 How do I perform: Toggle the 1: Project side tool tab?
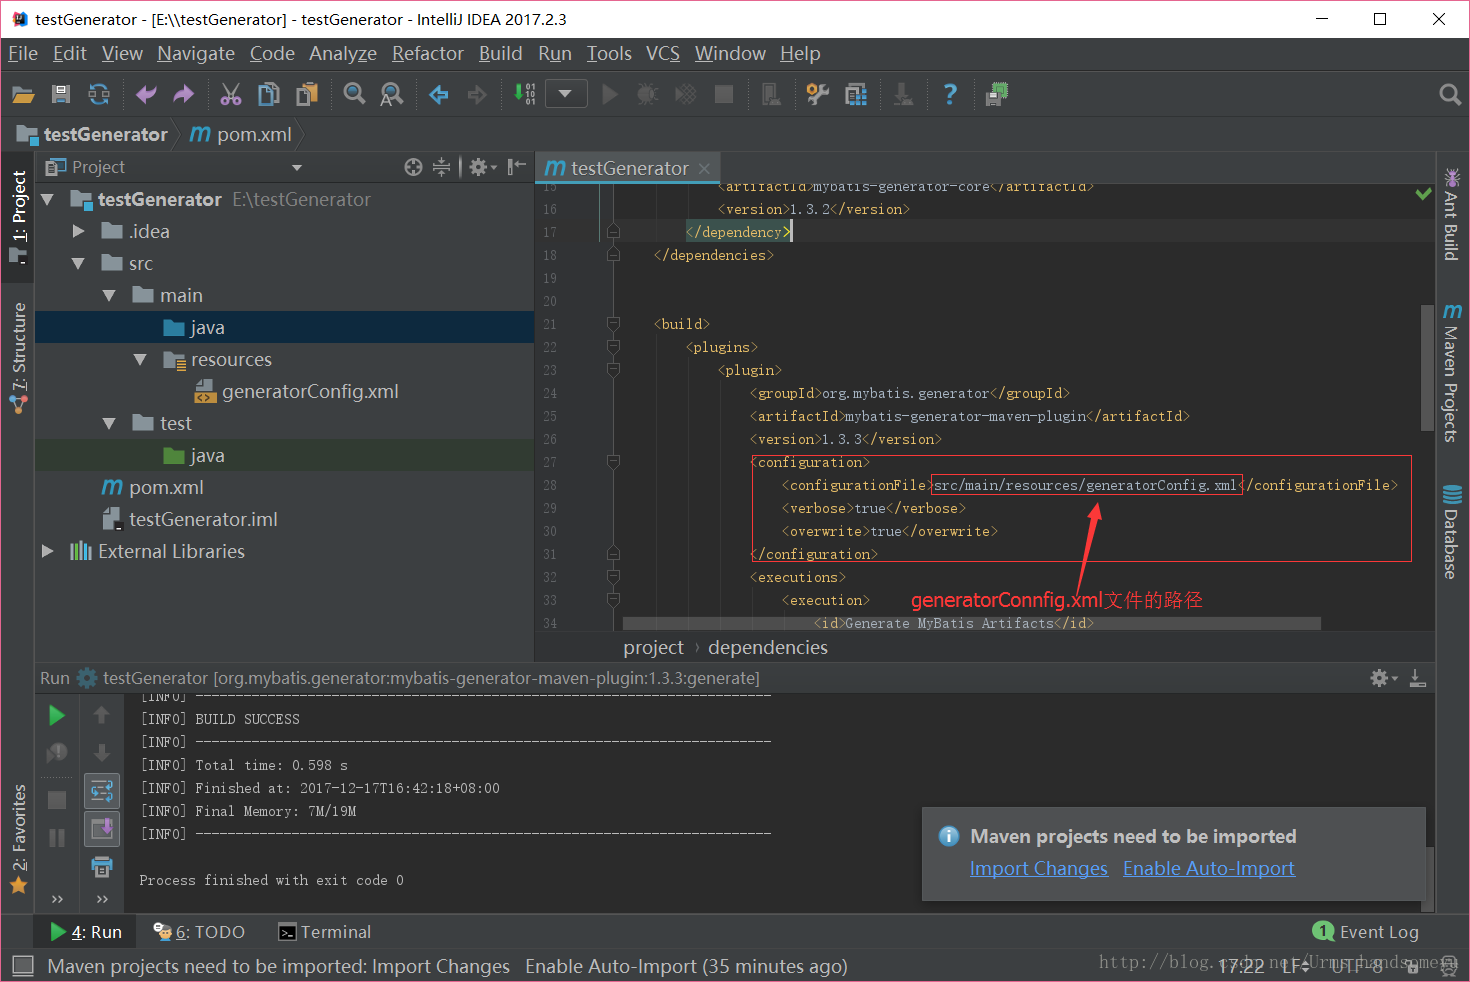[x=18, y=216]
